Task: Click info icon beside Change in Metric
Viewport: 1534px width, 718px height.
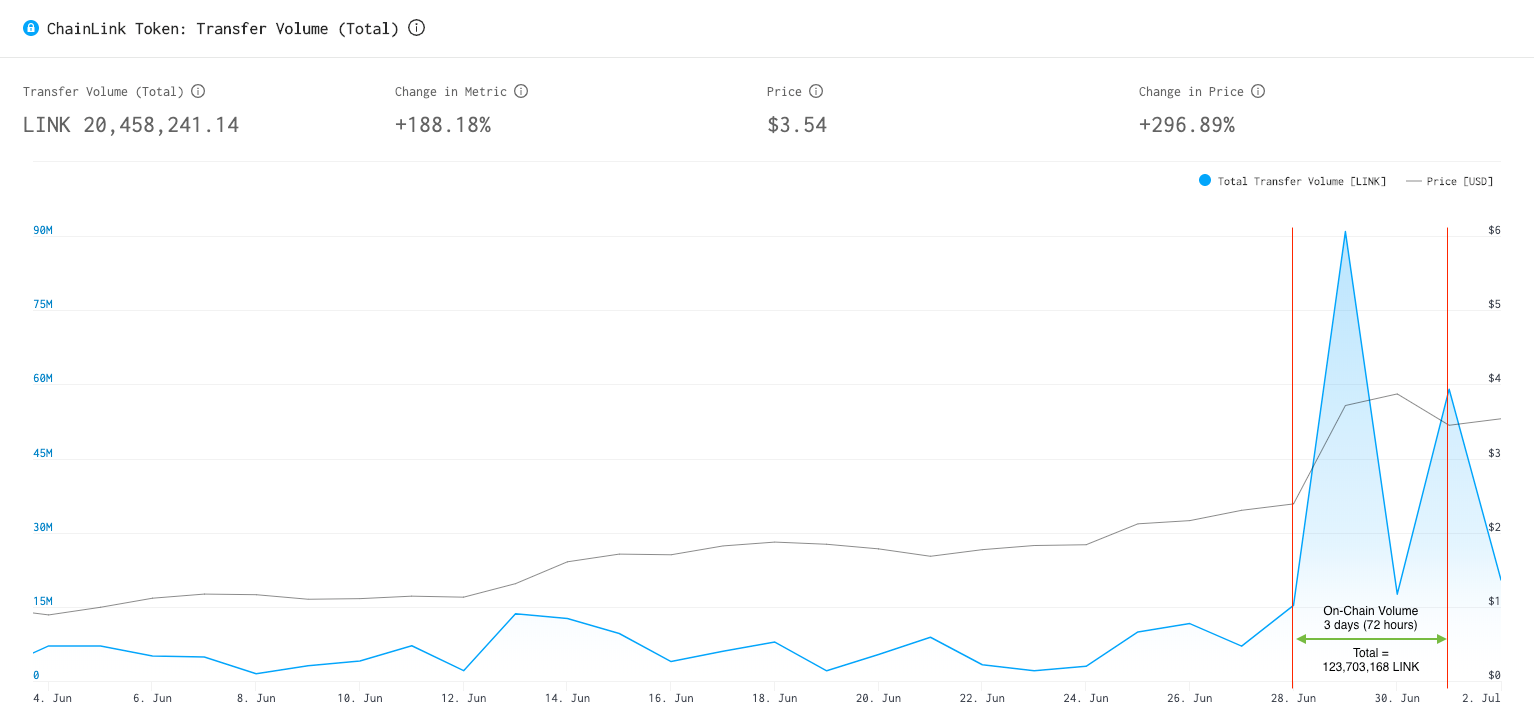Action: point(521,91)
